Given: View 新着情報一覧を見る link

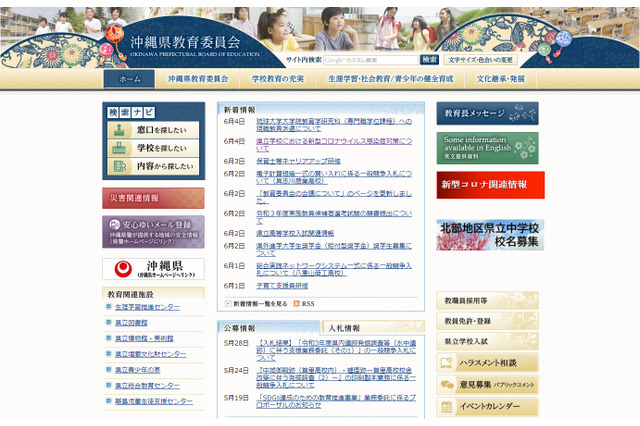Looking at the screenshot, I should (260, 304).
